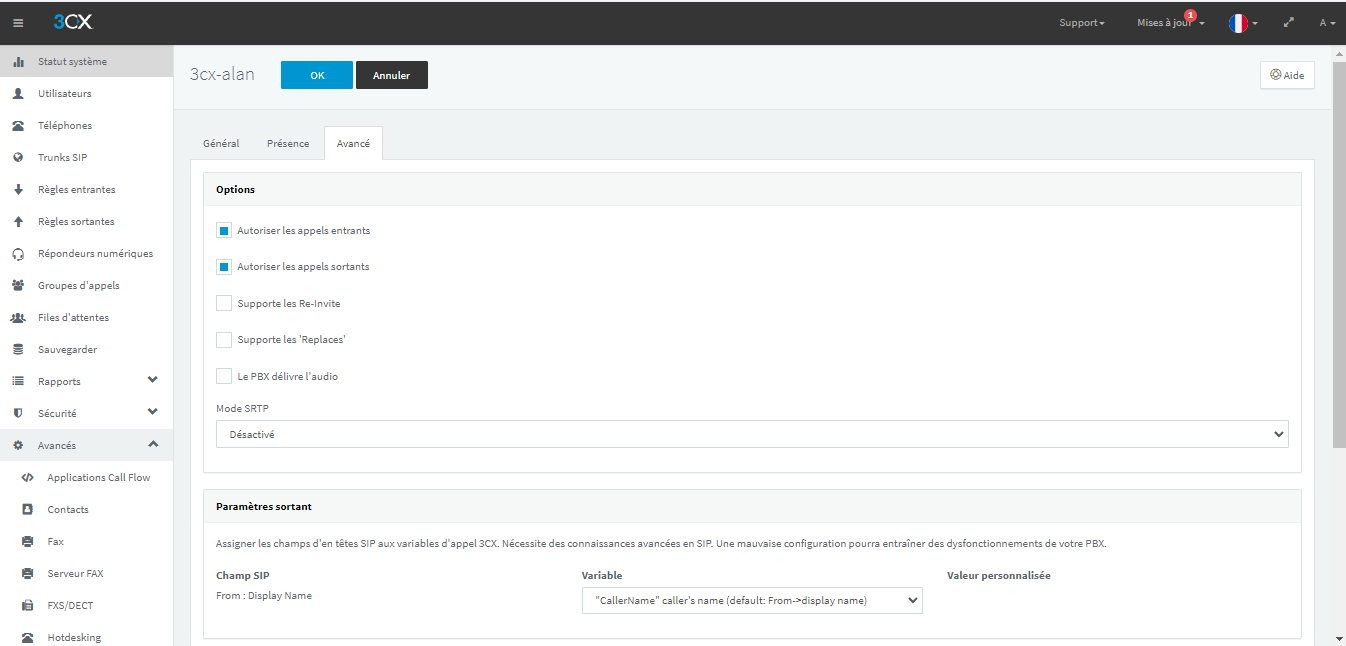Click the Avancés gear icon
This screenshot has width=1346, height=646.
click(18, 446)
